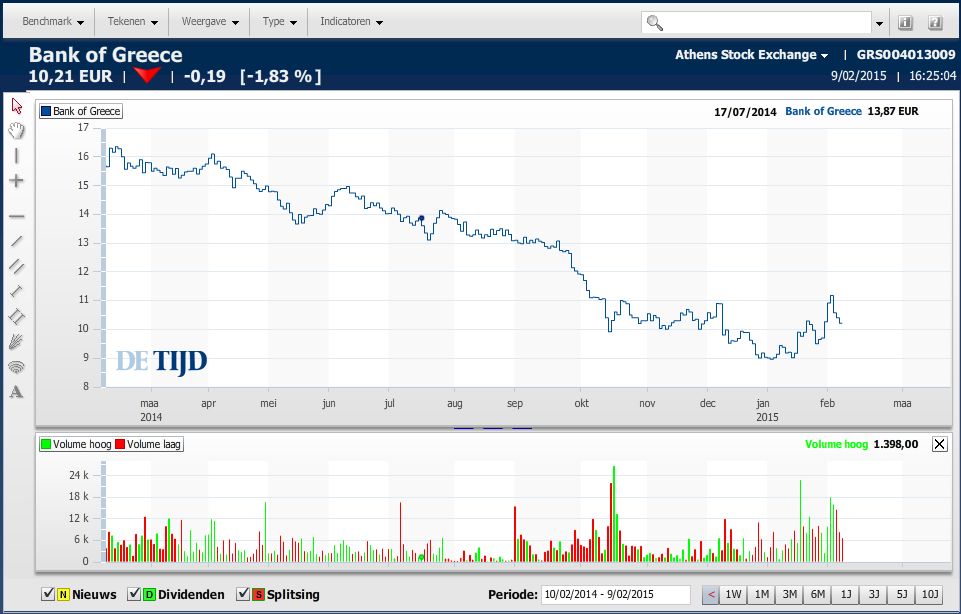The width and height of the screenshot is (961, 614).
Task: Toggle the Dividenden checkbox
Action: click(x=129, y=595)
